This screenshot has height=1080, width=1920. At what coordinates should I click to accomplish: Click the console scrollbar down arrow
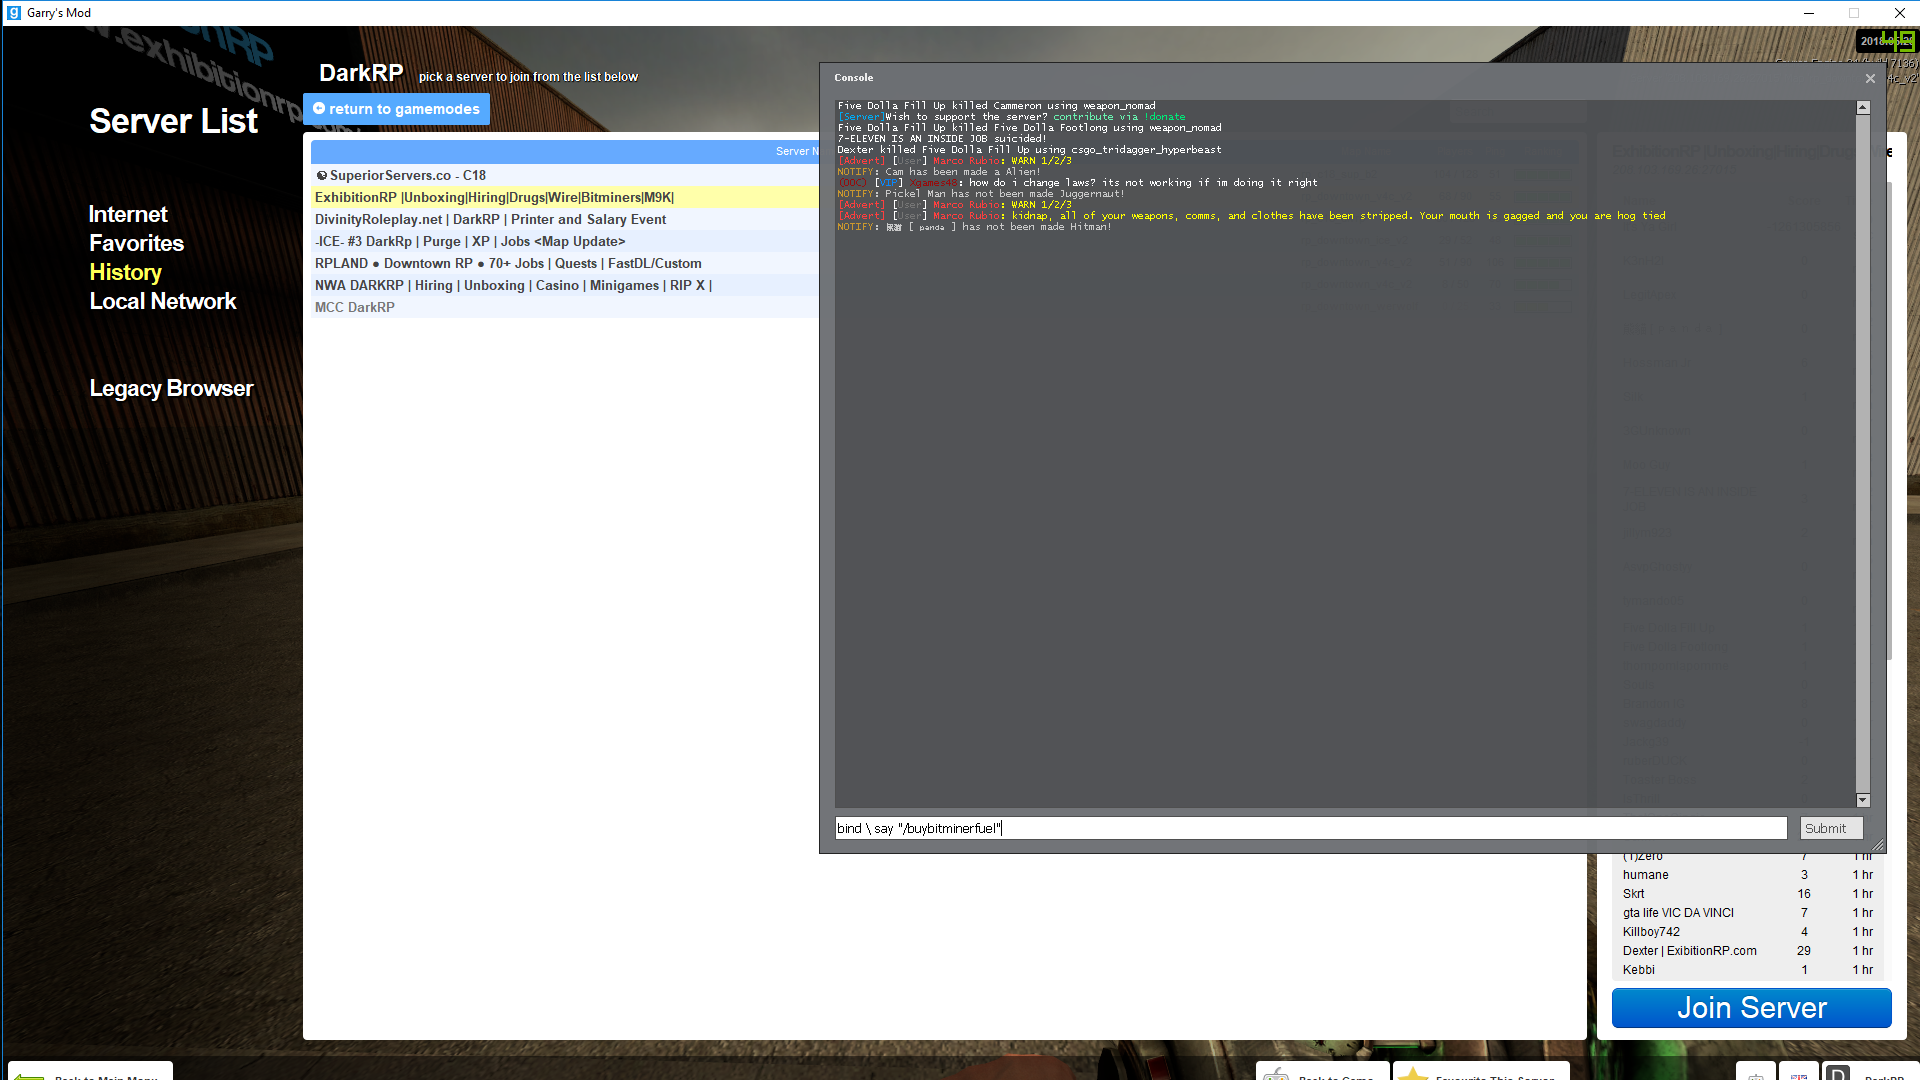1863,800
